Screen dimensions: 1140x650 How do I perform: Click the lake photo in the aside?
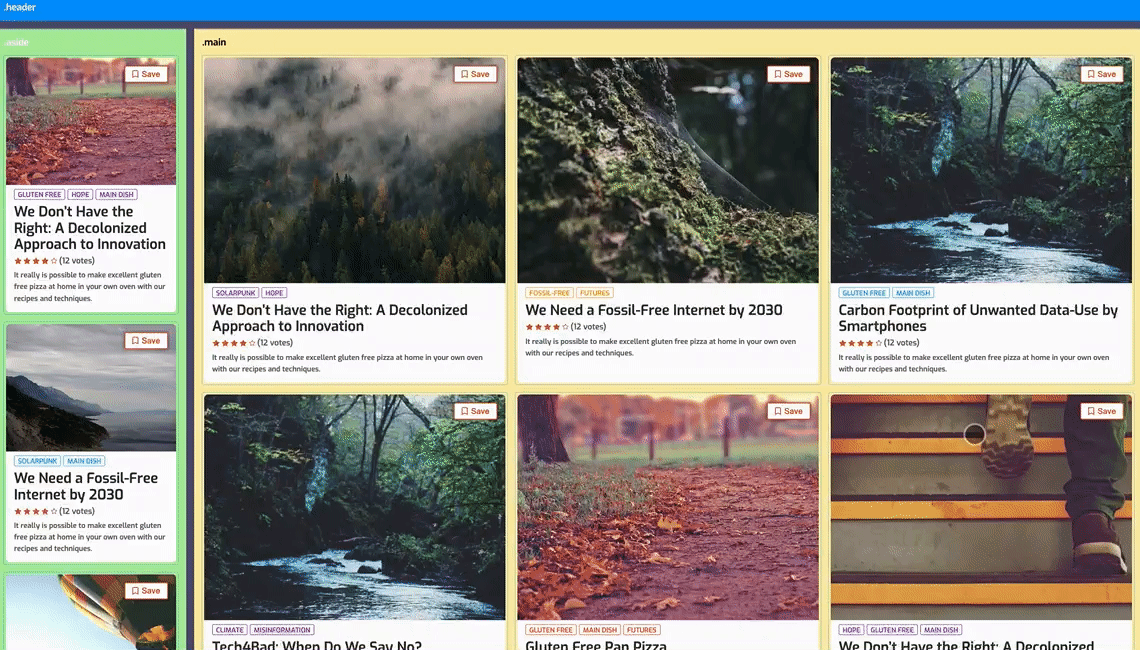click(91, 388)
